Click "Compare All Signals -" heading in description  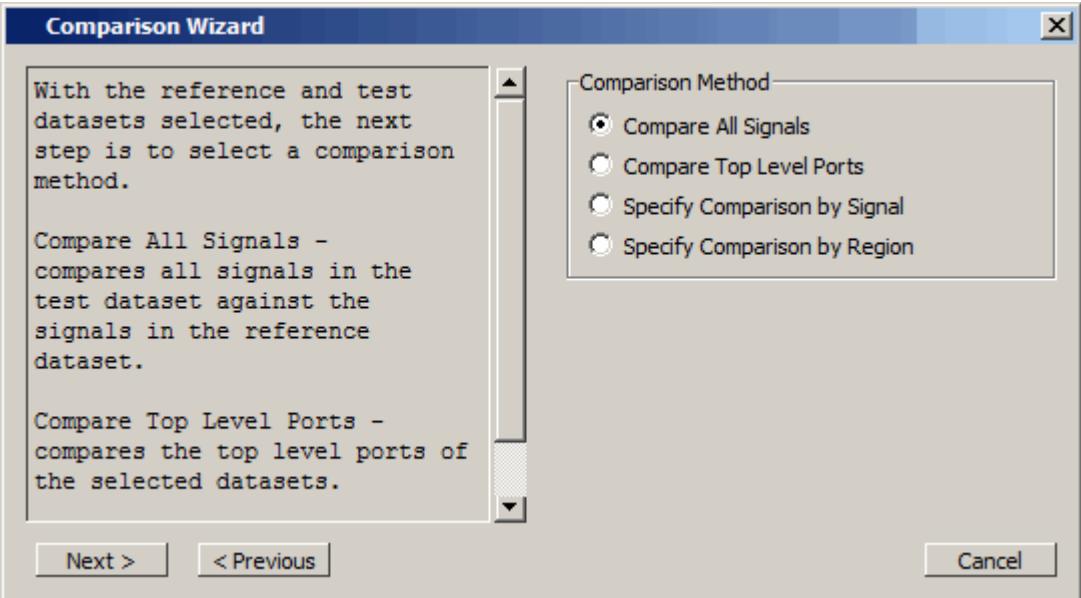181,241
